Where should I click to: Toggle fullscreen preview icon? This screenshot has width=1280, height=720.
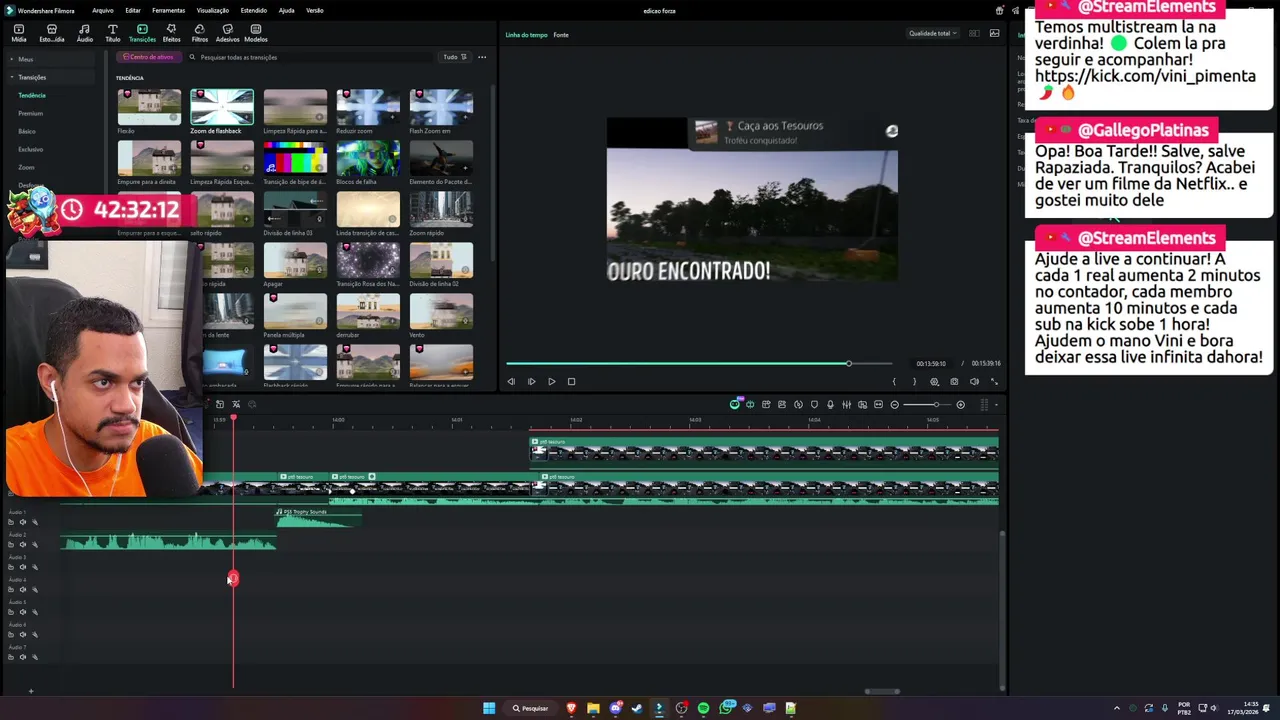point(994,381)
